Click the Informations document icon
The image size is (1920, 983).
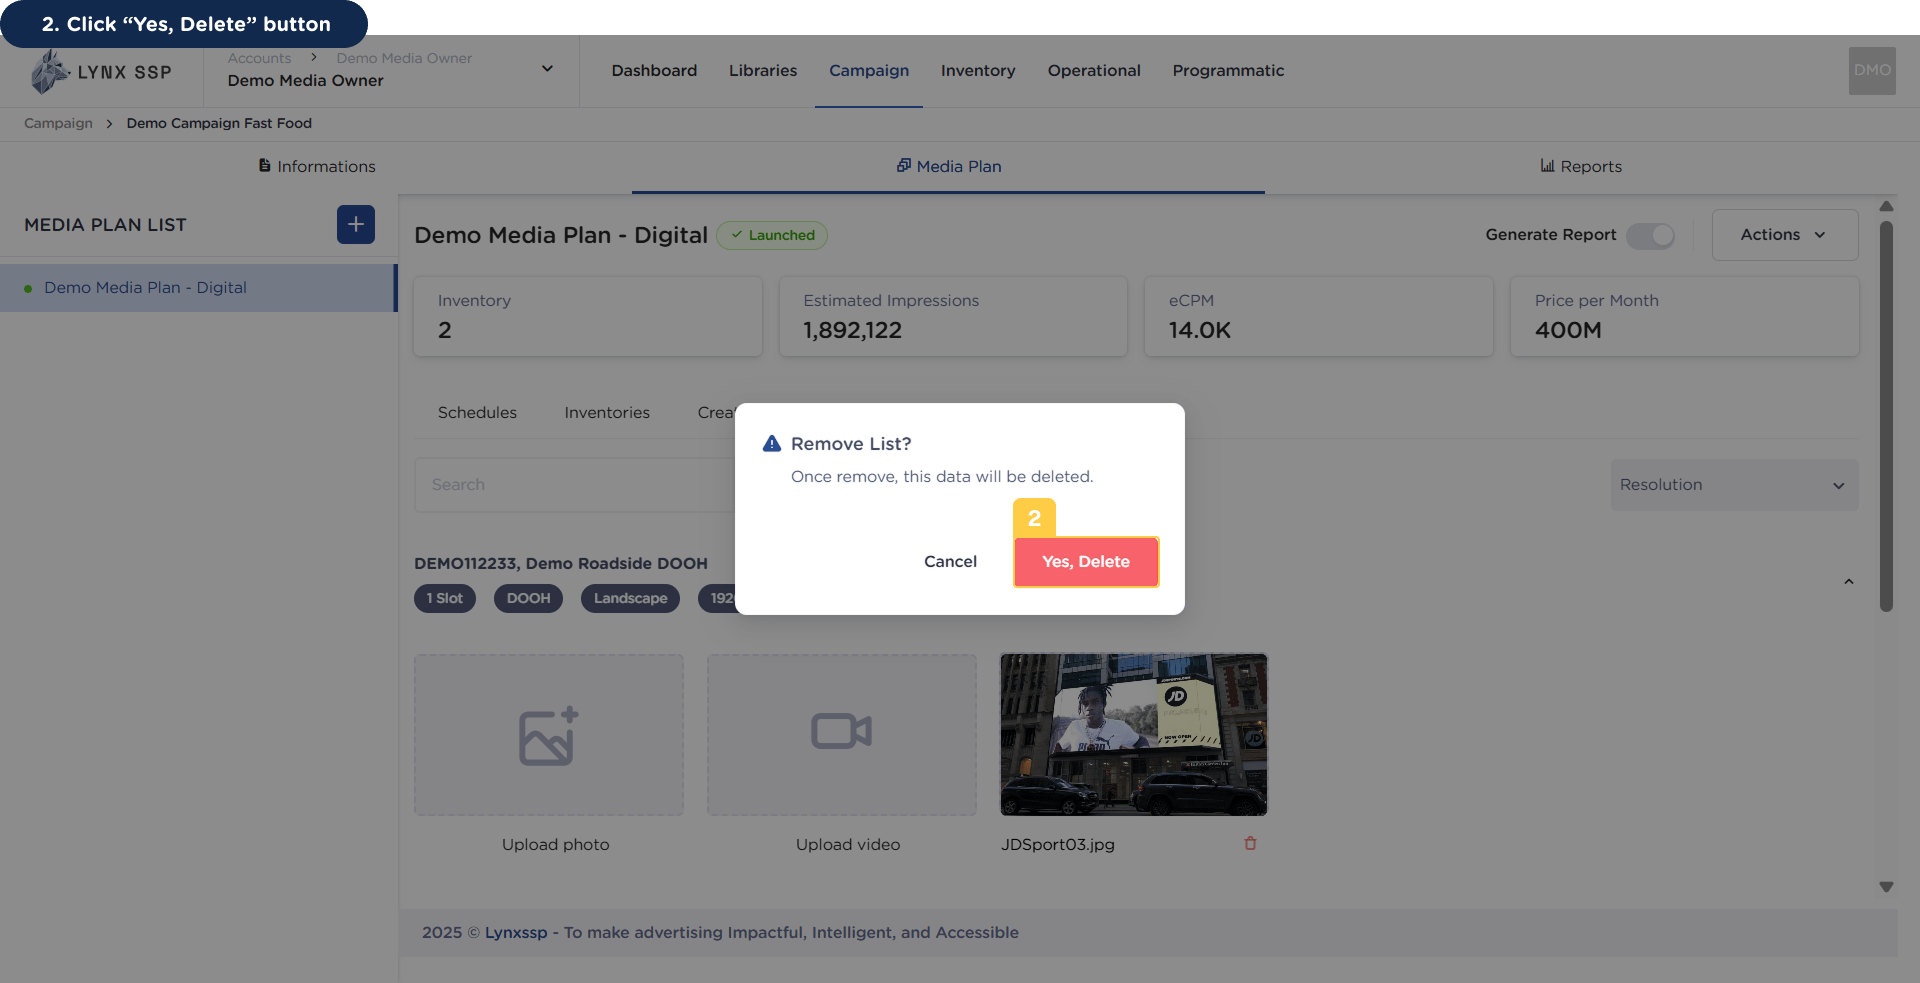pyautogui.click(x=265, y=166)
